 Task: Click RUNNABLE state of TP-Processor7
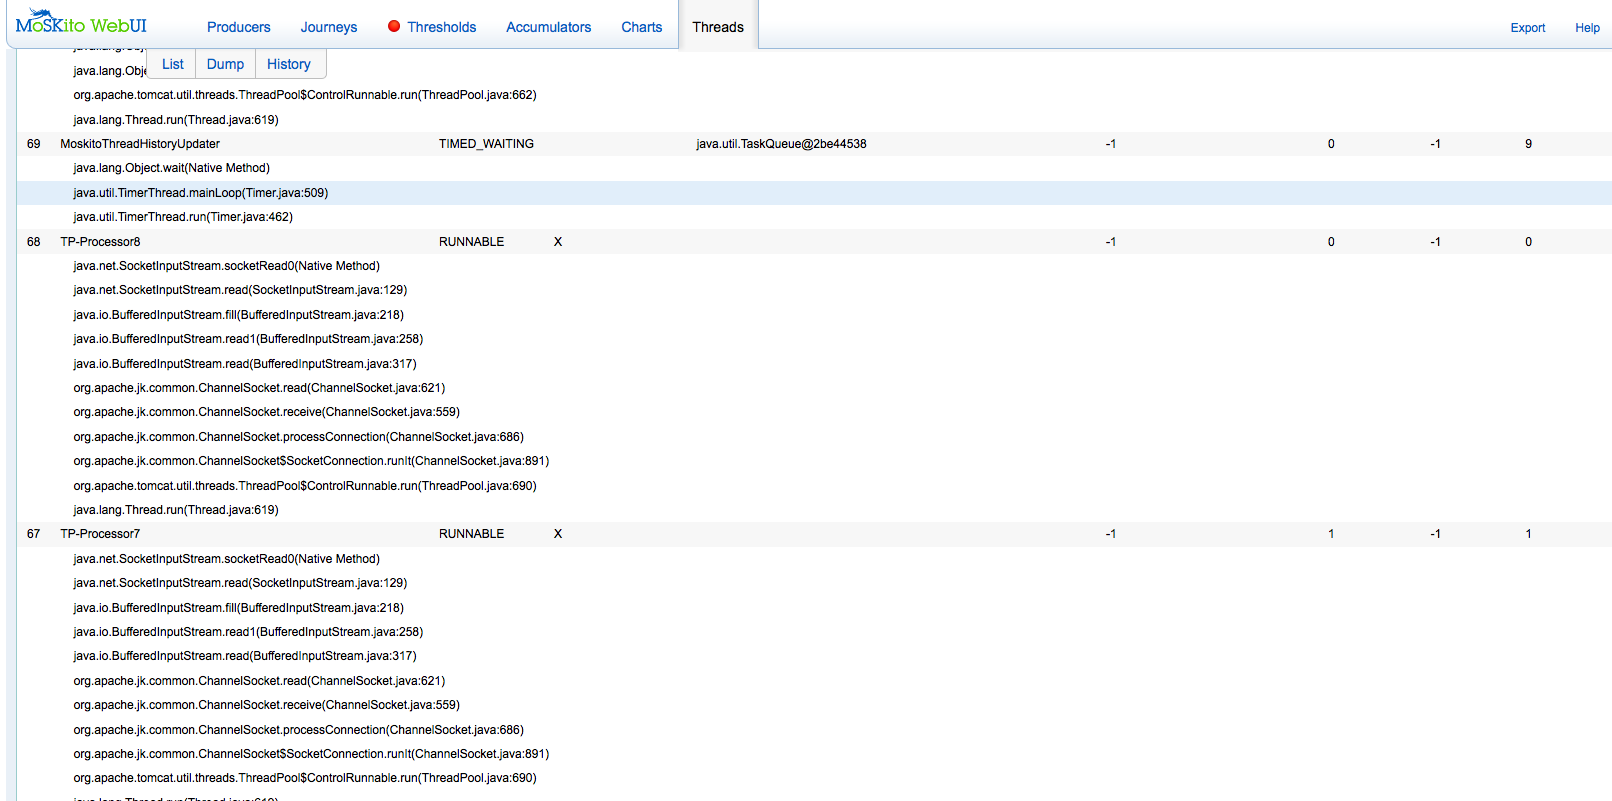coord(471,534)
